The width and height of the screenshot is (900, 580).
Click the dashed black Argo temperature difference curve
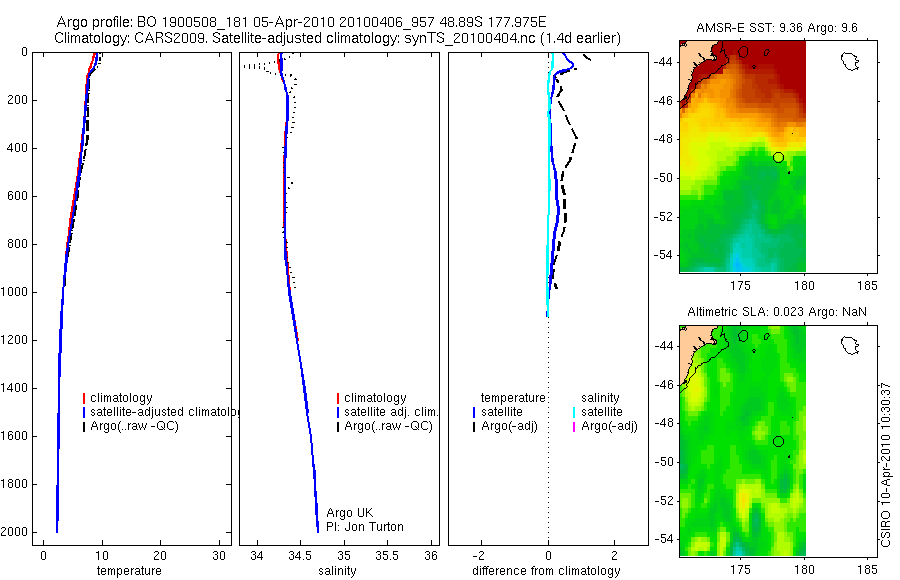[x=565, y=201]
